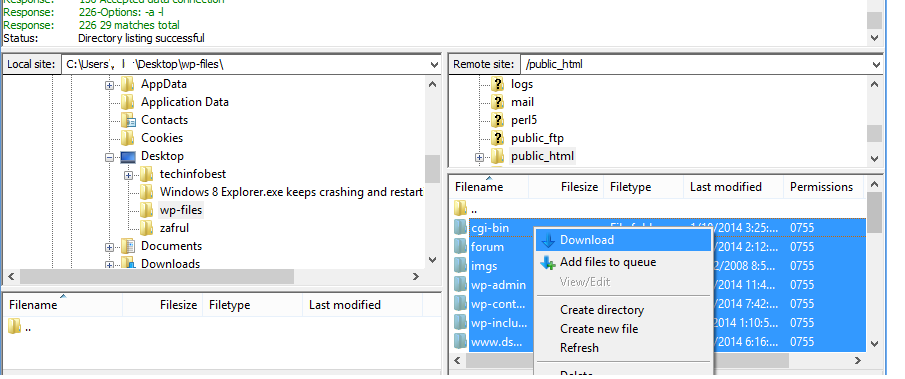905x379 pixels.
Task: Select the wp-inclu... folder name
Action: point(499,323)
